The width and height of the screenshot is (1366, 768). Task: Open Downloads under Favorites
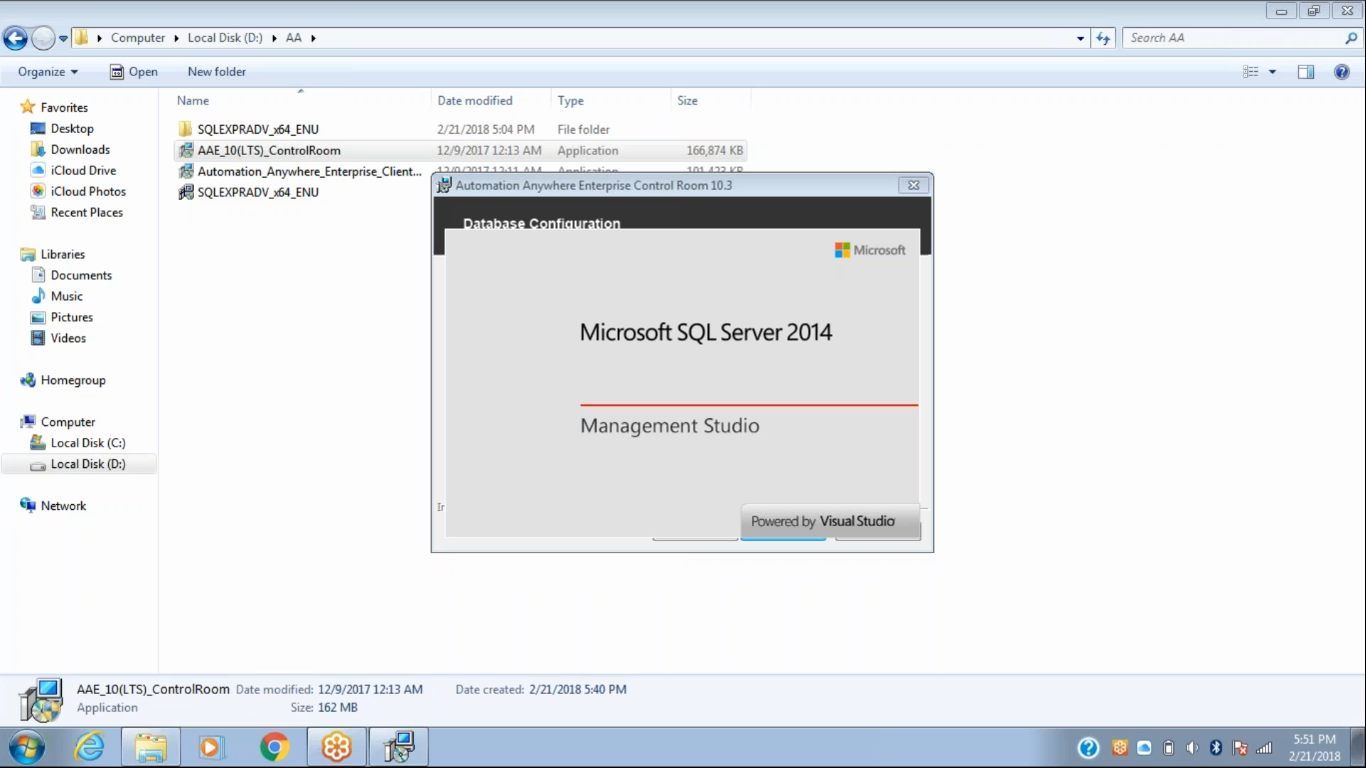pos(80,149)
